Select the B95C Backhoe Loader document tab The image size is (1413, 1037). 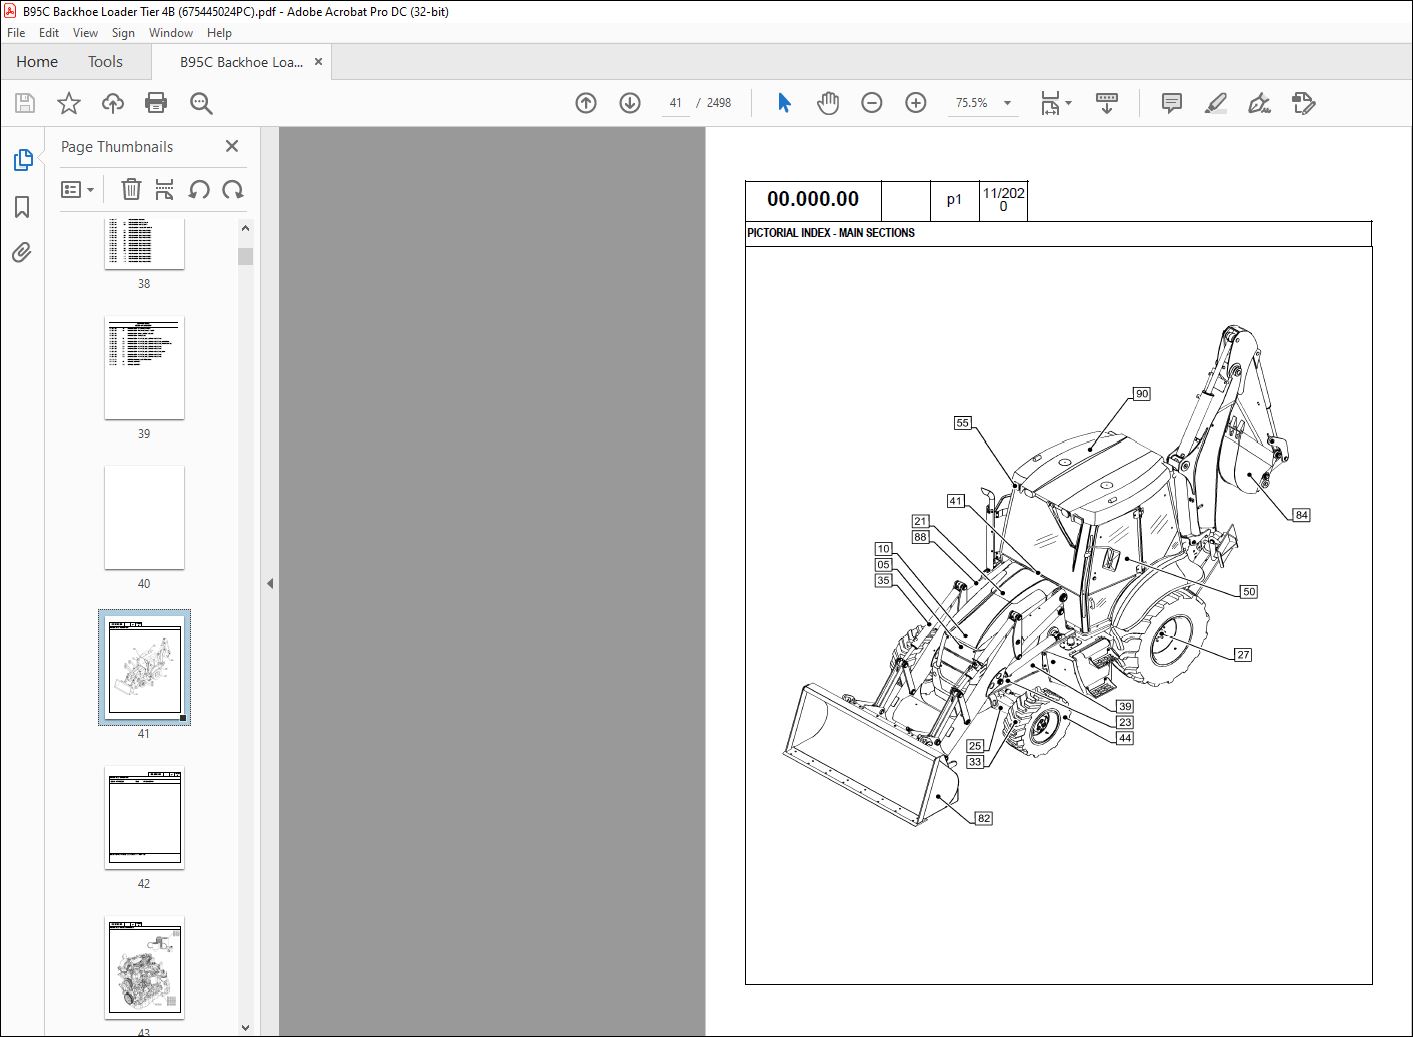[241, 62]
